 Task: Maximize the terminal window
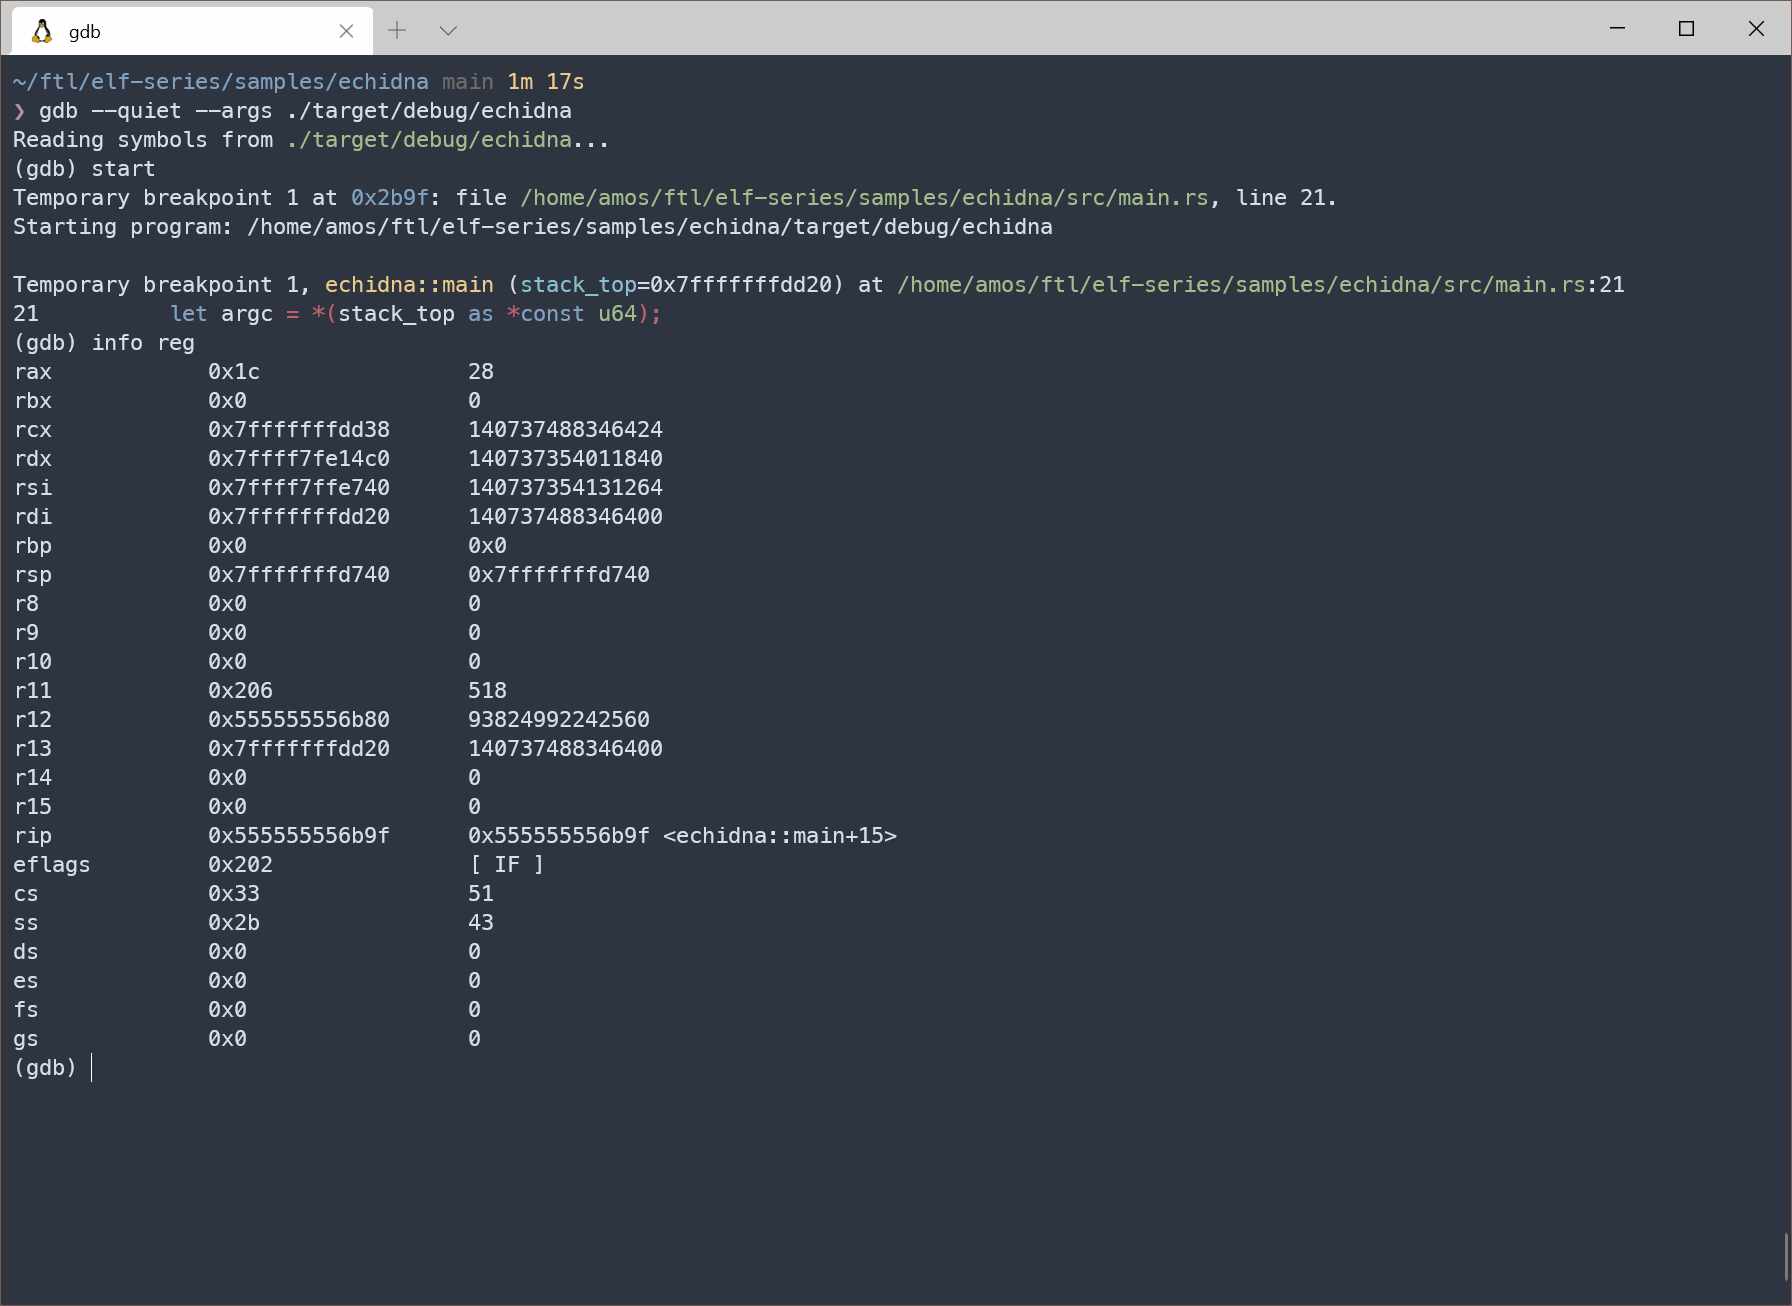click(x=1686, y=28)
